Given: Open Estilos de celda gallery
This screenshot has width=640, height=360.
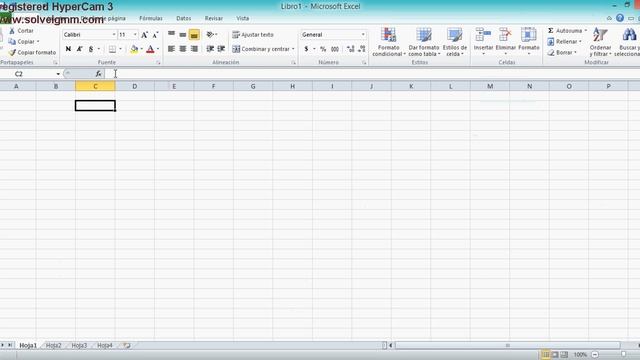Looking at the screenshot, I should point(455,42).
